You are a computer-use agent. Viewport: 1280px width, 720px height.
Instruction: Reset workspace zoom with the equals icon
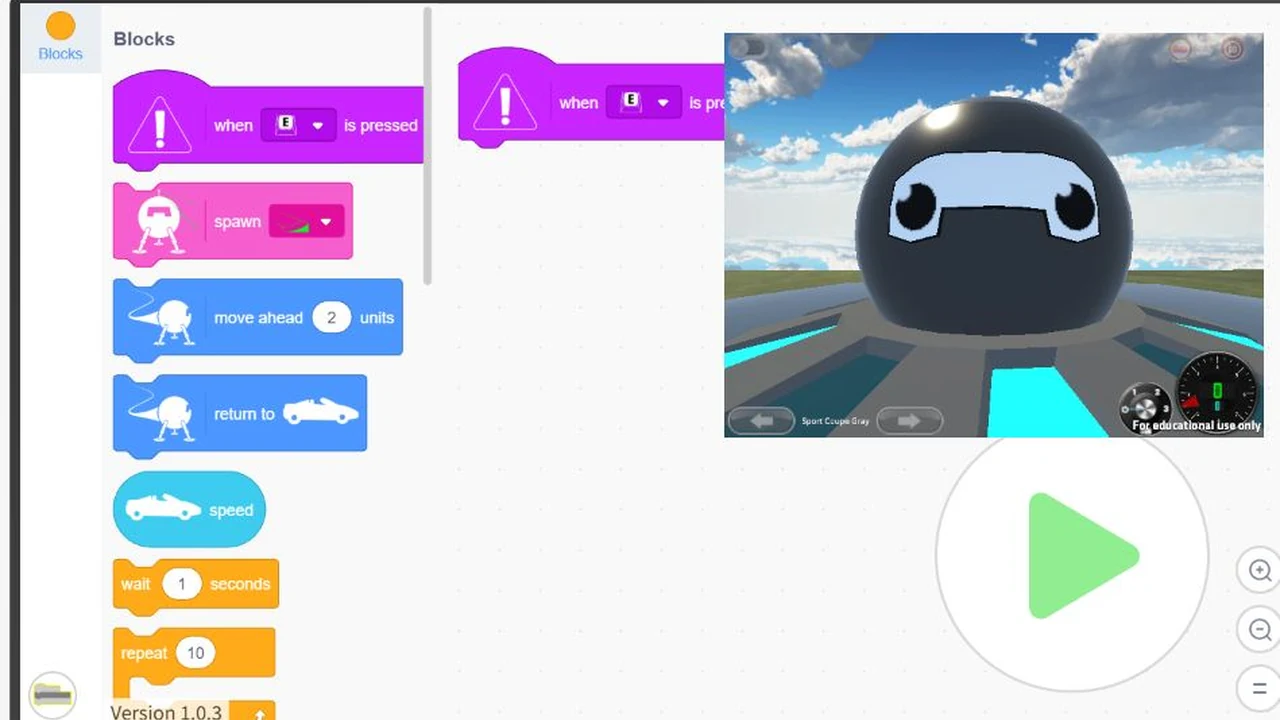(1259, 688)
